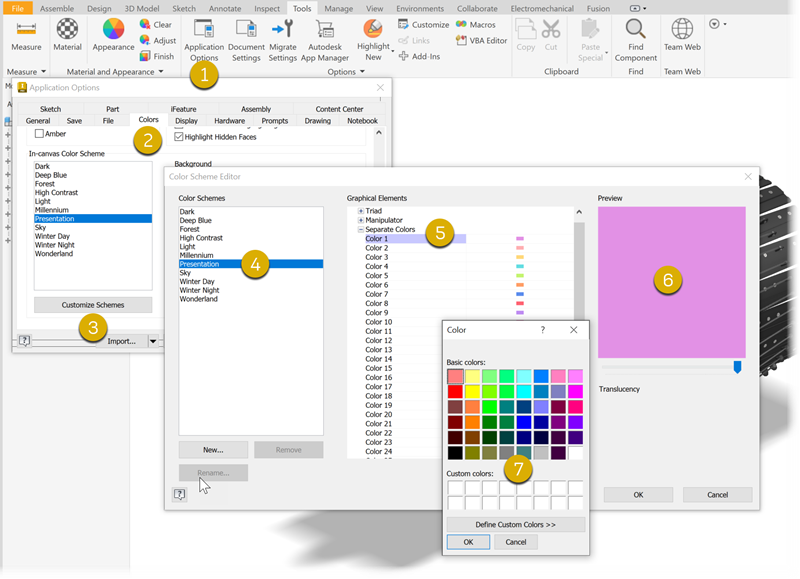Click help icon in Application Options dialog
This screenshot has width=800, height=579.
(24, 340)
